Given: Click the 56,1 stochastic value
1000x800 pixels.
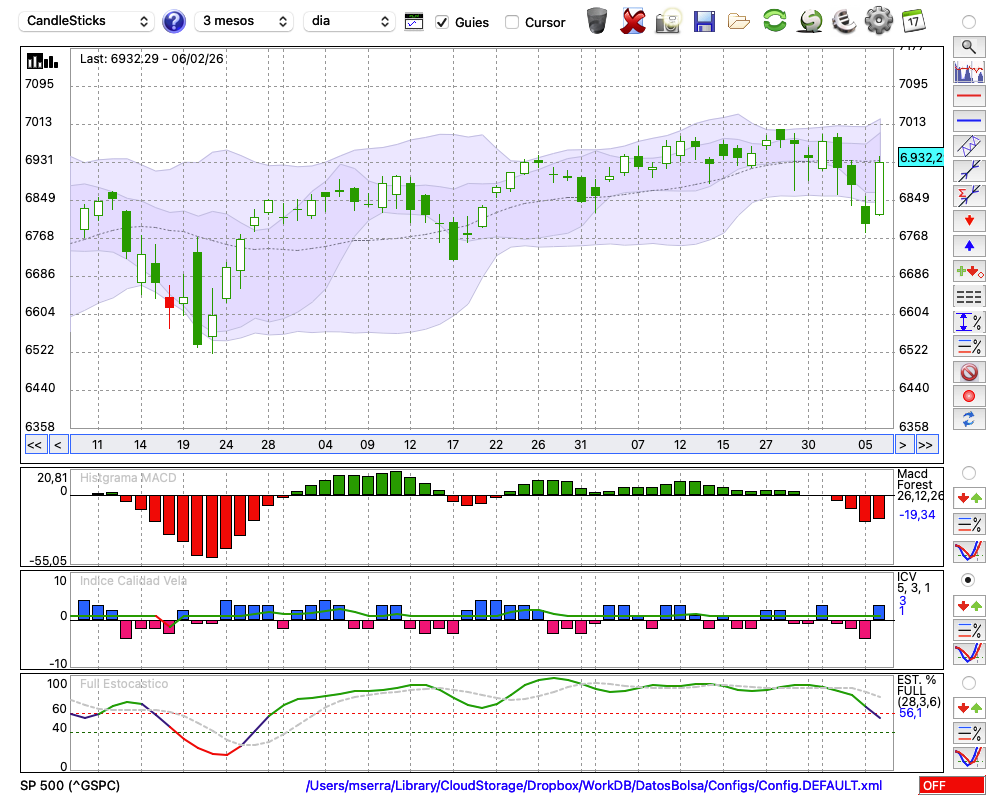Looking at the screenshot, I should pyautogui.click(x=911, y=713).
